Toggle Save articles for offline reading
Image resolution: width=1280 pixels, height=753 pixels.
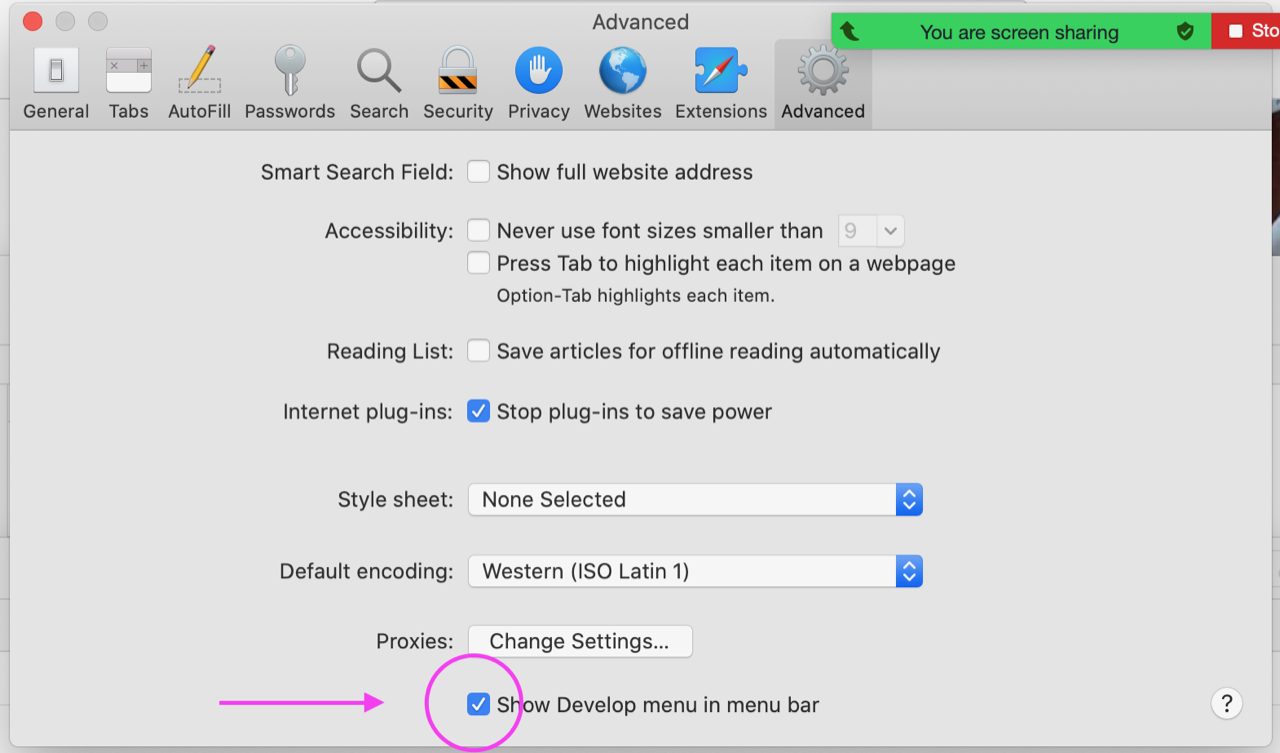479,351
